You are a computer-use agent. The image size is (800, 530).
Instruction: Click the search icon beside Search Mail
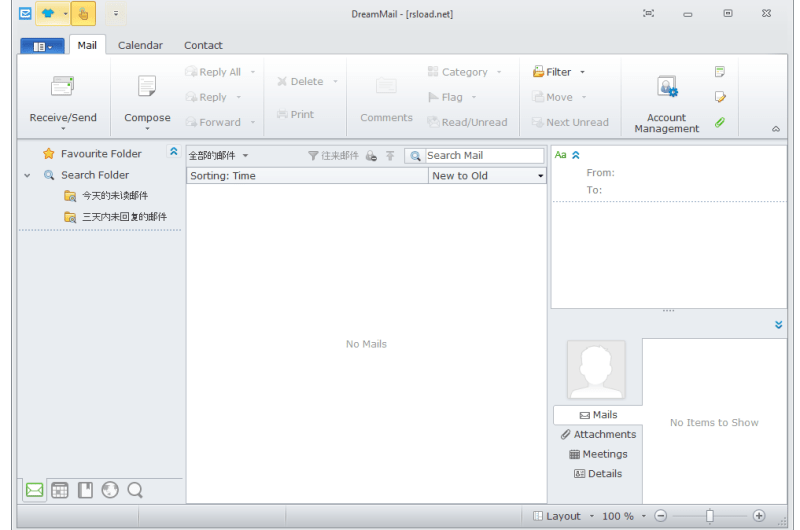(x=415, y=156)
